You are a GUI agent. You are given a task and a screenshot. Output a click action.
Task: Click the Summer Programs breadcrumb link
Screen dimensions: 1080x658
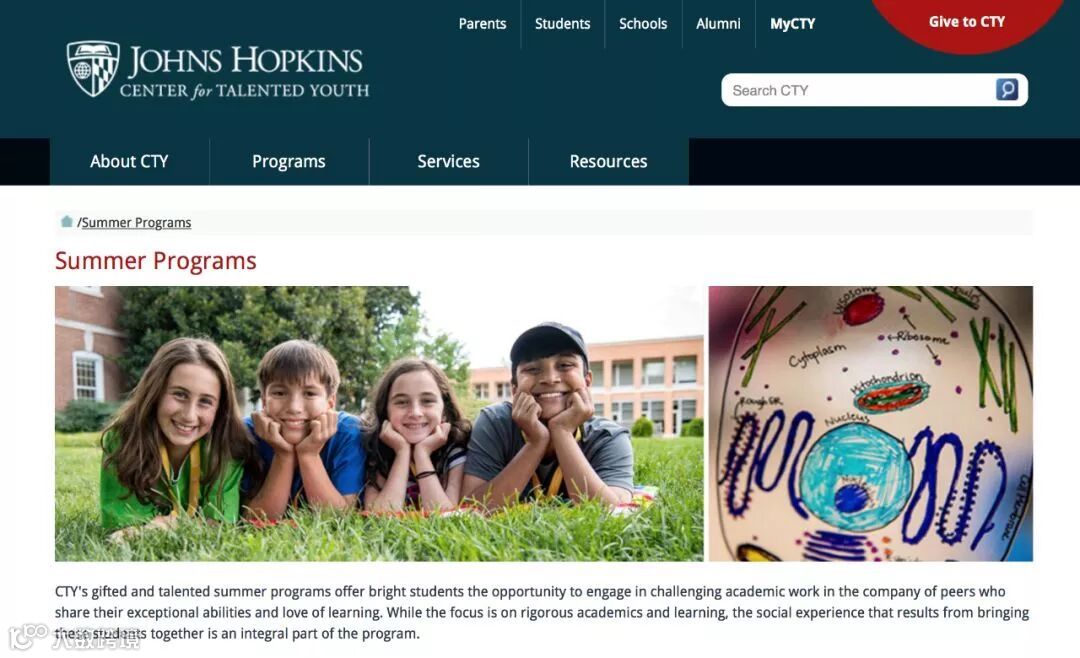tap(136, 223)
